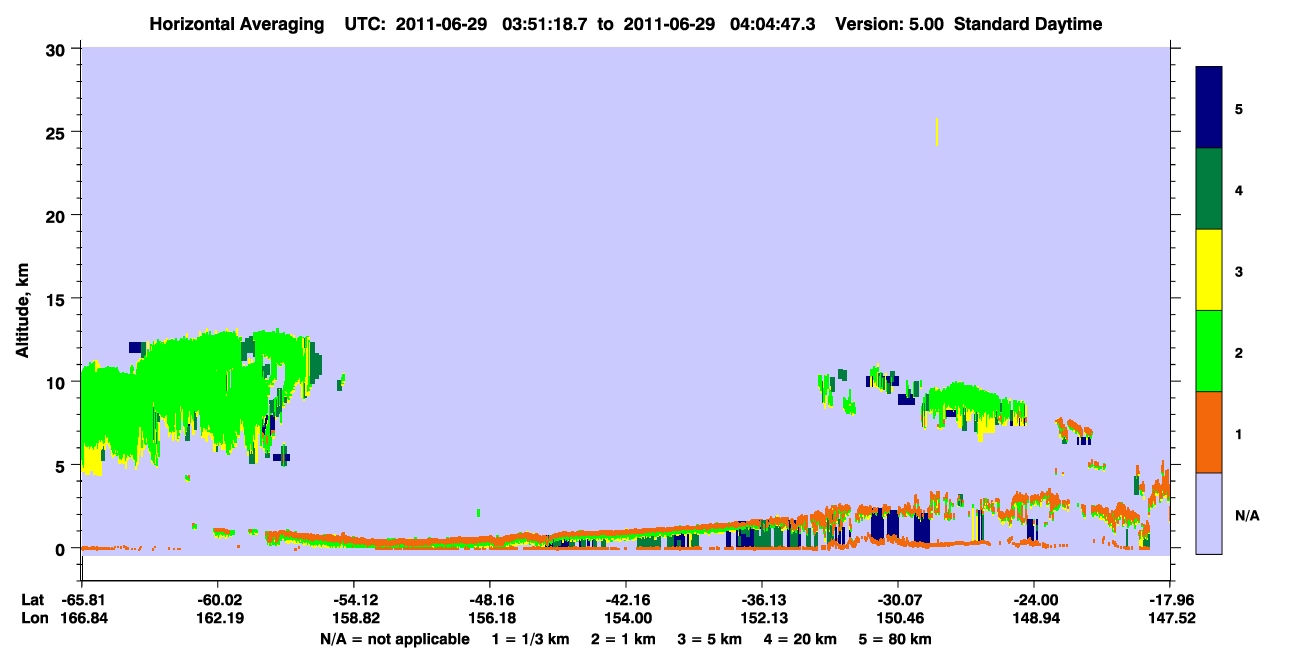Click the lavender N/A color swatch
Image resolution: width=1300 pixels, height=667 pixels.
[1209, 513]
